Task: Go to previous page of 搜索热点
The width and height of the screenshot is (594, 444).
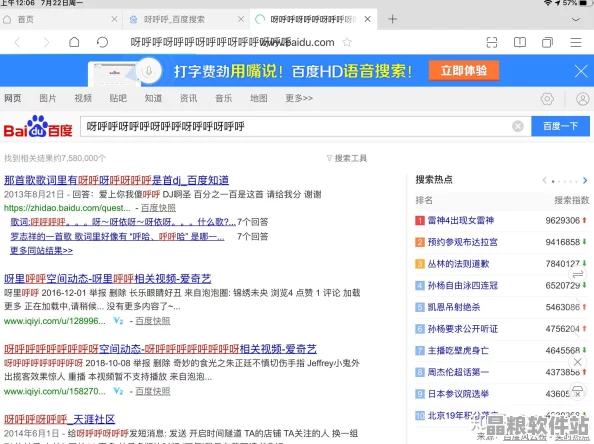Action: pos(544,180)
